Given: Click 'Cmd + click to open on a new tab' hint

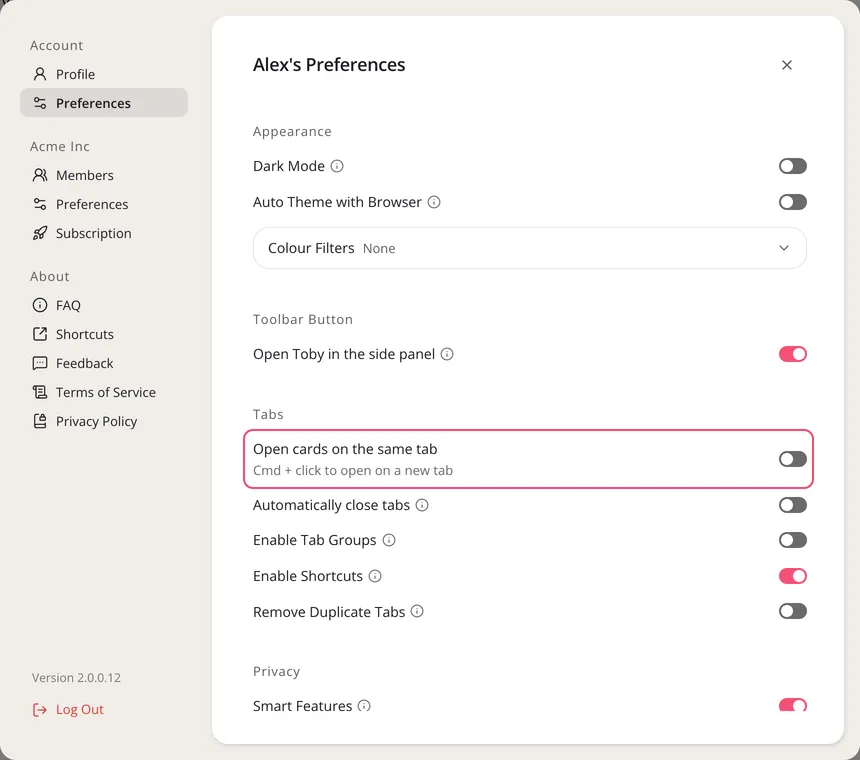Looking at the screenshot, I should [x=353, y=470].
